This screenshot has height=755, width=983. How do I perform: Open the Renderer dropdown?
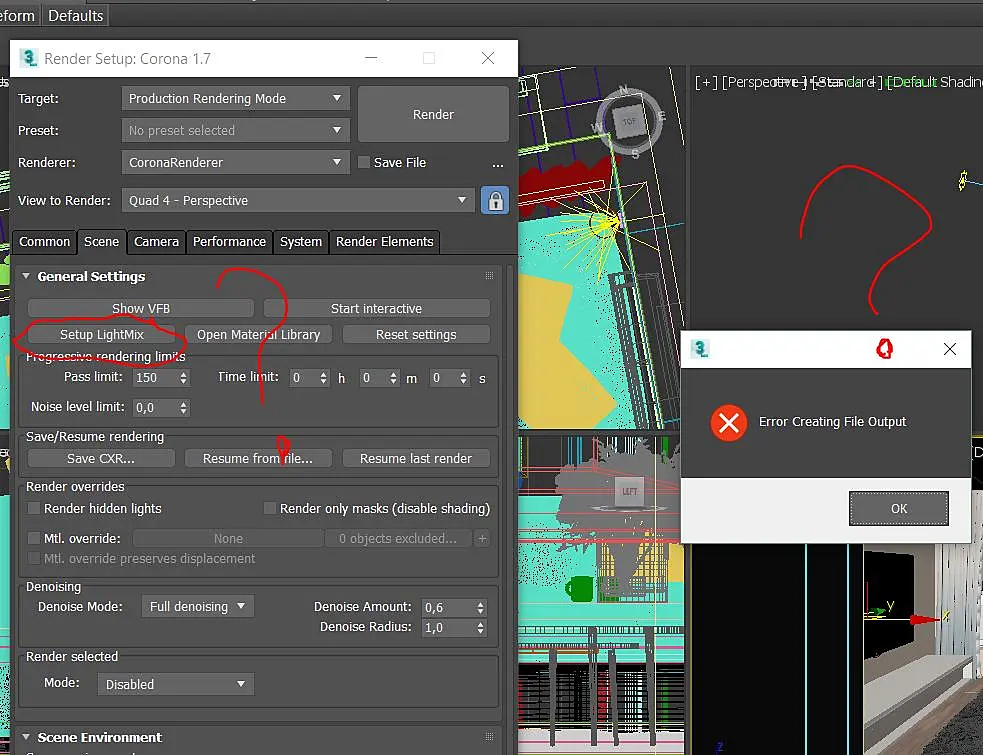tap(235, 162)
